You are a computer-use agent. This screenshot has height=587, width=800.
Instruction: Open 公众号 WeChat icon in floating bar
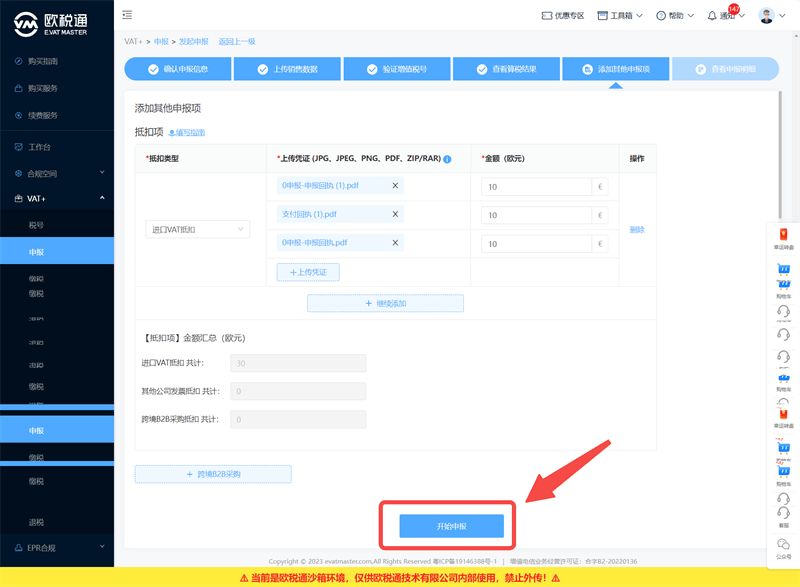[783, 548]
